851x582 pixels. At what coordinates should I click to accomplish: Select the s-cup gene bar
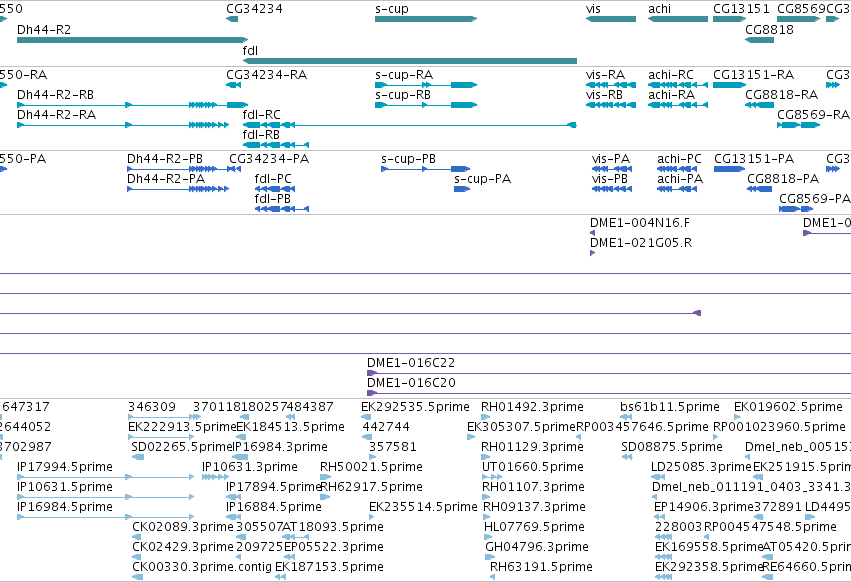click(x=426, y=19)
